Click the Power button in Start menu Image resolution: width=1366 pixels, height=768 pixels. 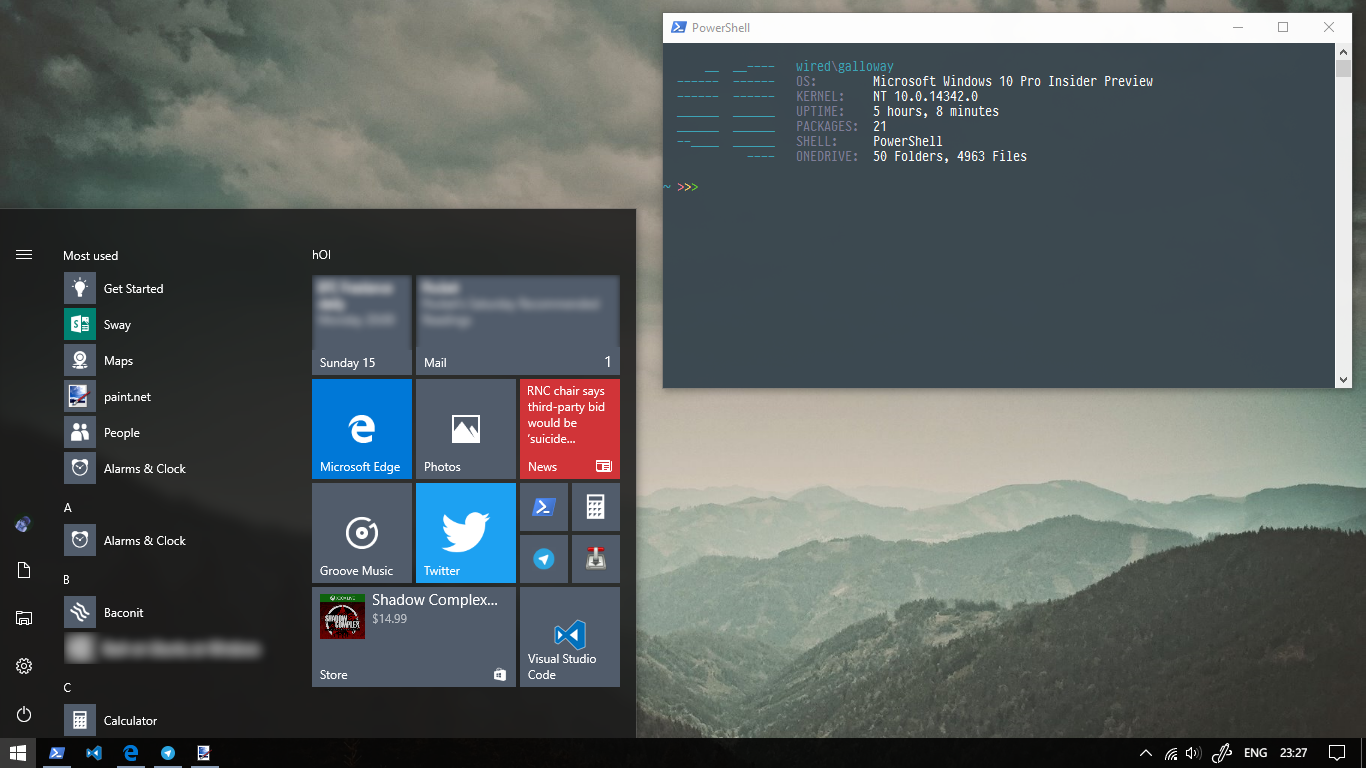tap(24, 714)
